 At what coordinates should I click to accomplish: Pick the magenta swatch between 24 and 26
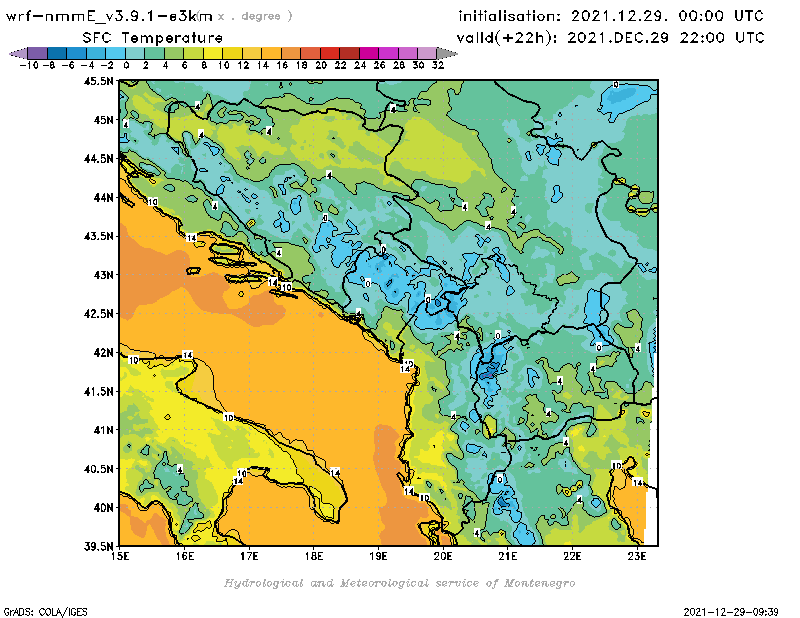coord(369,53)
